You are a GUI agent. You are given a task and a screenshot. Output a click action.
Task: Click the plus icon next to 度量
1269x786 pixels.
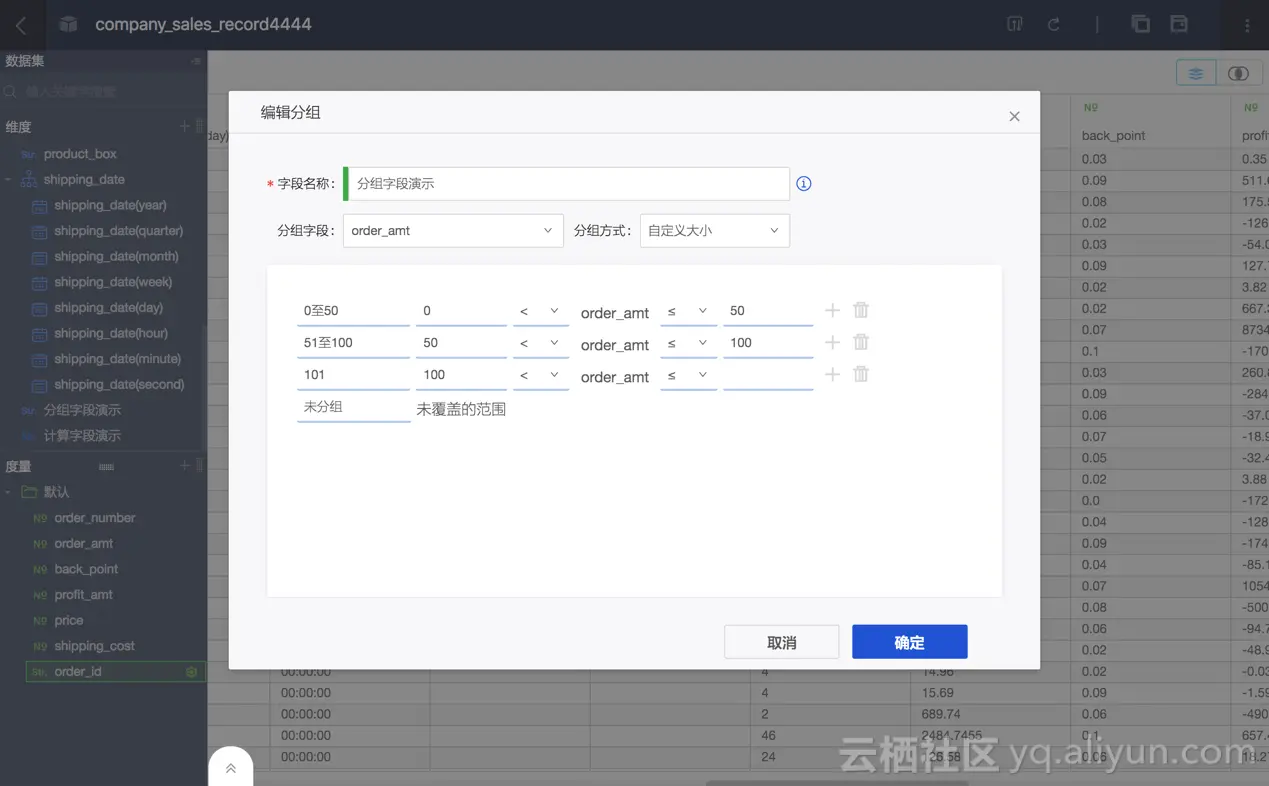[x=184, y=465]
